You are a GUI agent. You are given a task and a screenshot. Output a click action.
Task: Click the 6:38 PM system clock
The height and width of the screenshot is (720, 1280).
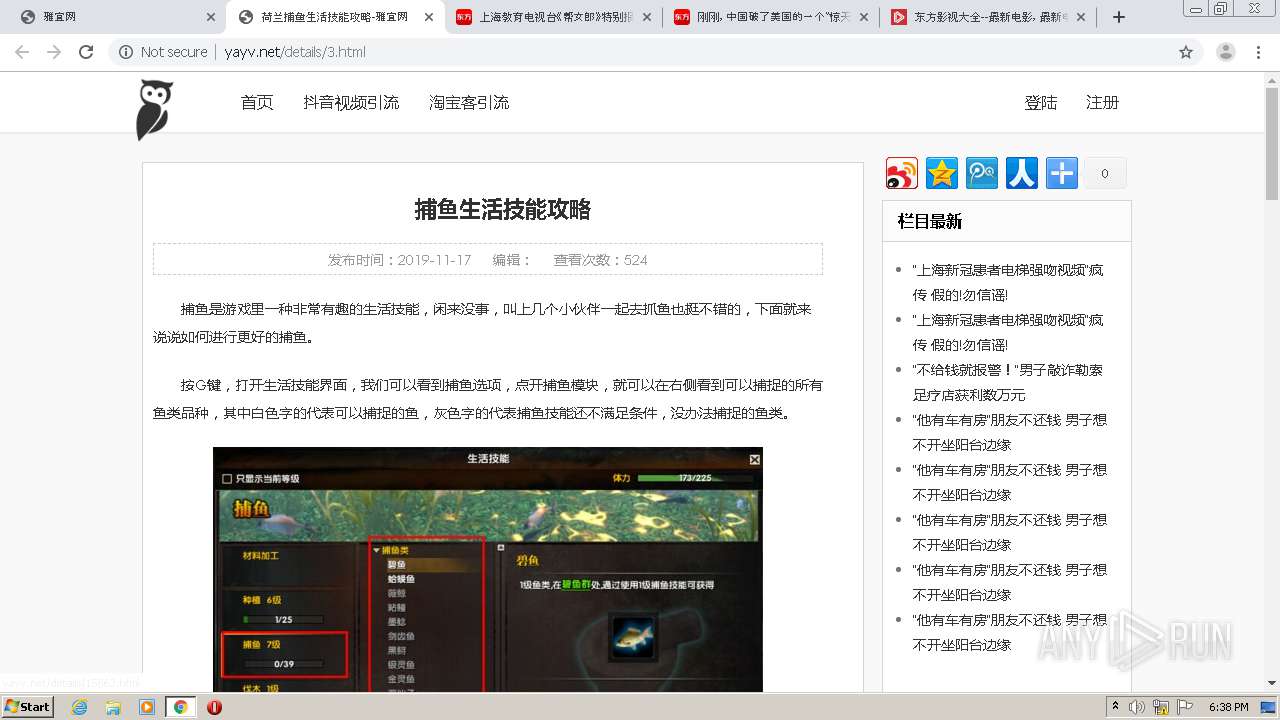pos(1229,707)
